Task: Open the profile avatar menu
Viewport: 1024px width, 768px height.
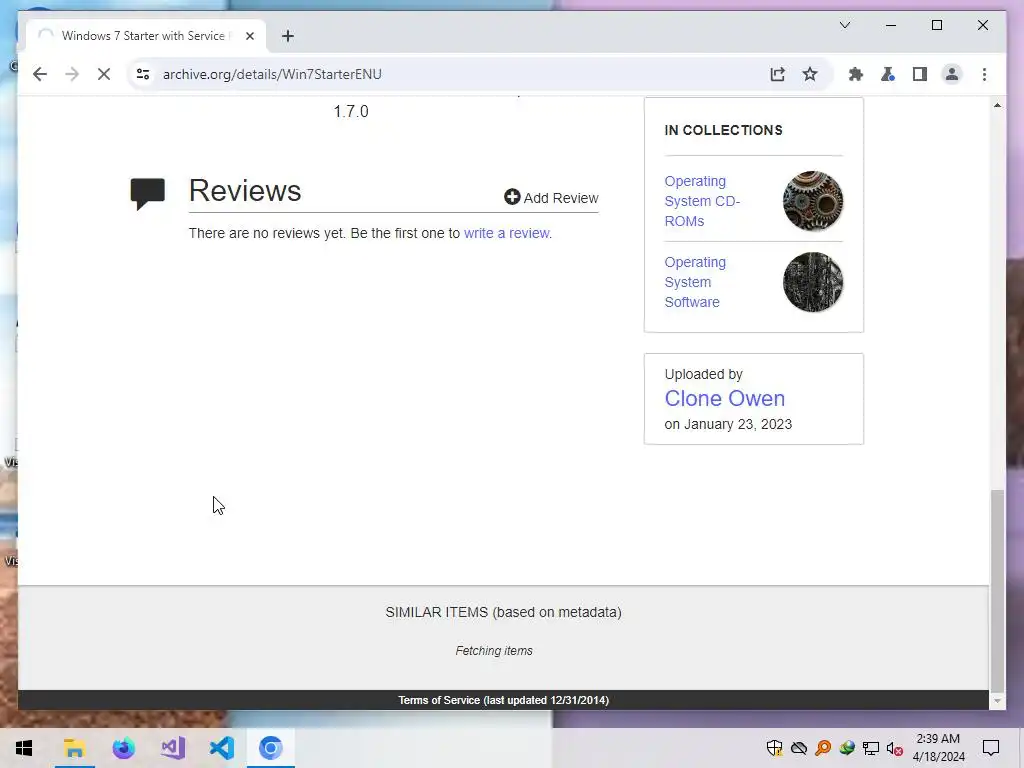Action: click(x=952, y=74)
